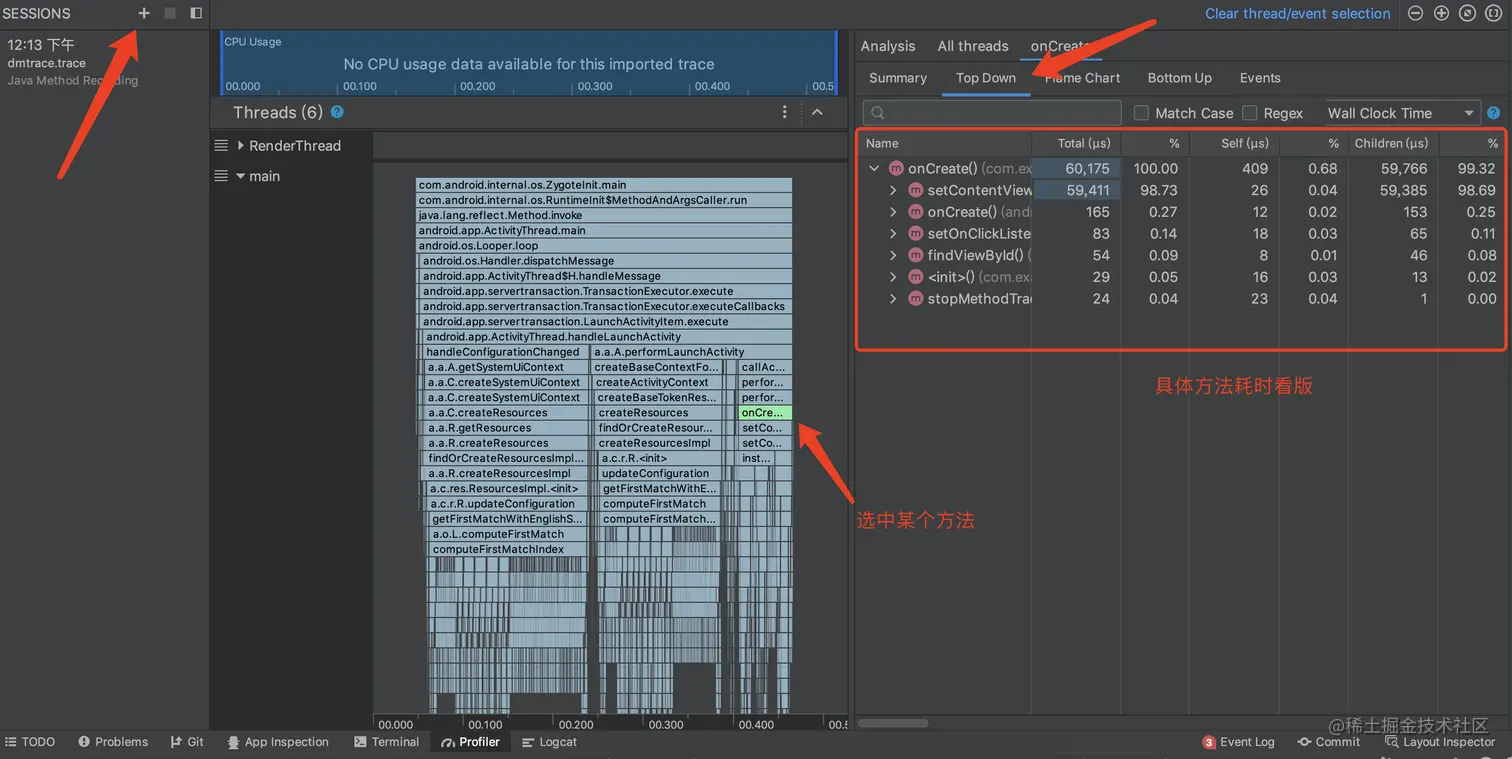Select handleConfigurationChanged block in call chart
This screenshot has width=1512, height=759.
click(505, 352)
